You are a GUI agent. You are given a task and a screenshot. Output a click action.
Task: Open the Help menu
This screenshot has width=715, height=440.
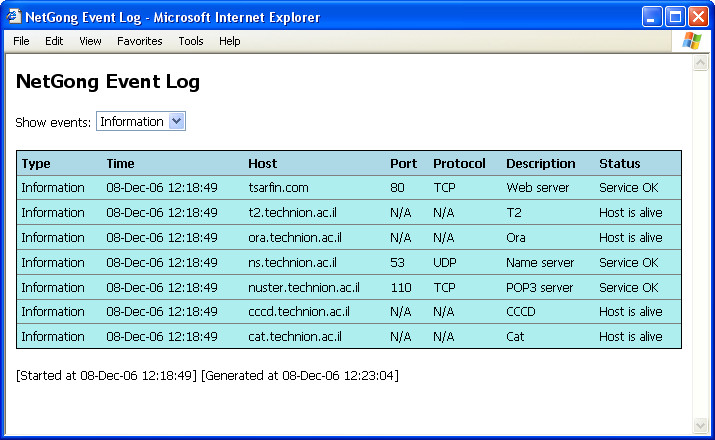229,41
